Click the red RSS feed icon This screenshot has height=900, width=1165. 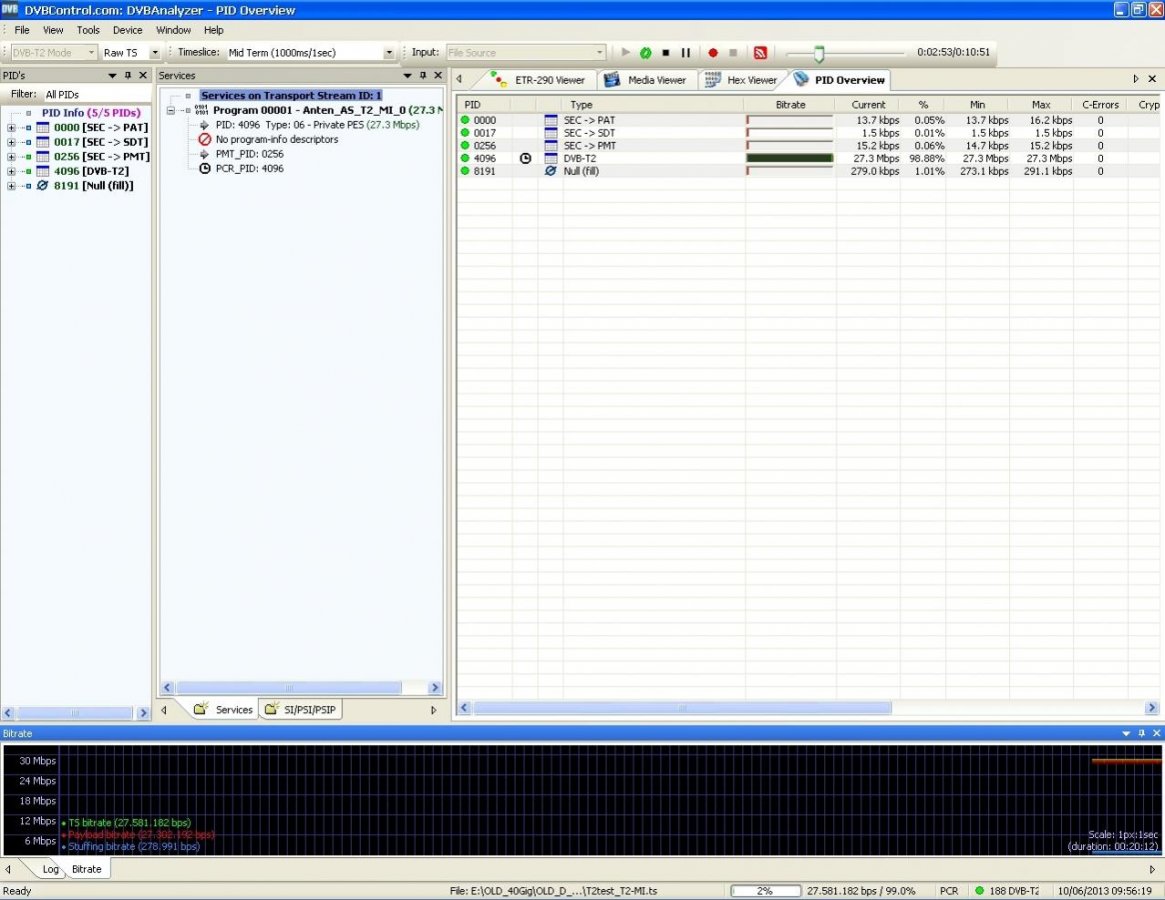(x=760, y=53)
